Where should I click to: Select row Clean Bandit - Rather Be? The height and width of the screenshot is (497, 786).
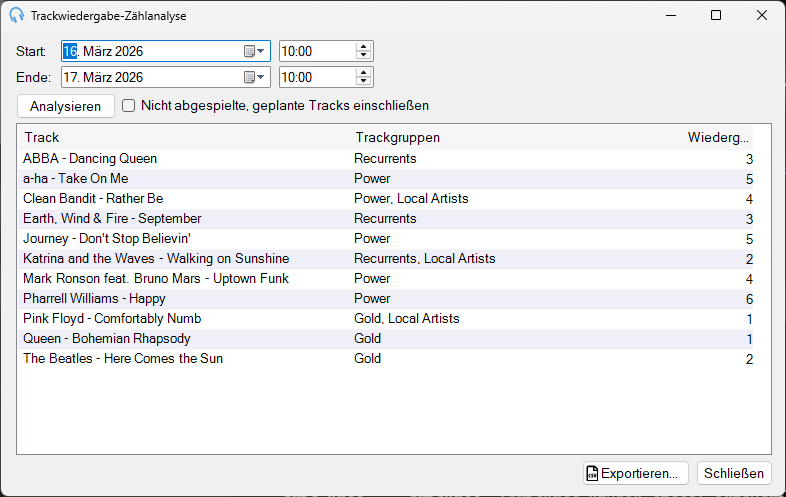click(385, 199)
